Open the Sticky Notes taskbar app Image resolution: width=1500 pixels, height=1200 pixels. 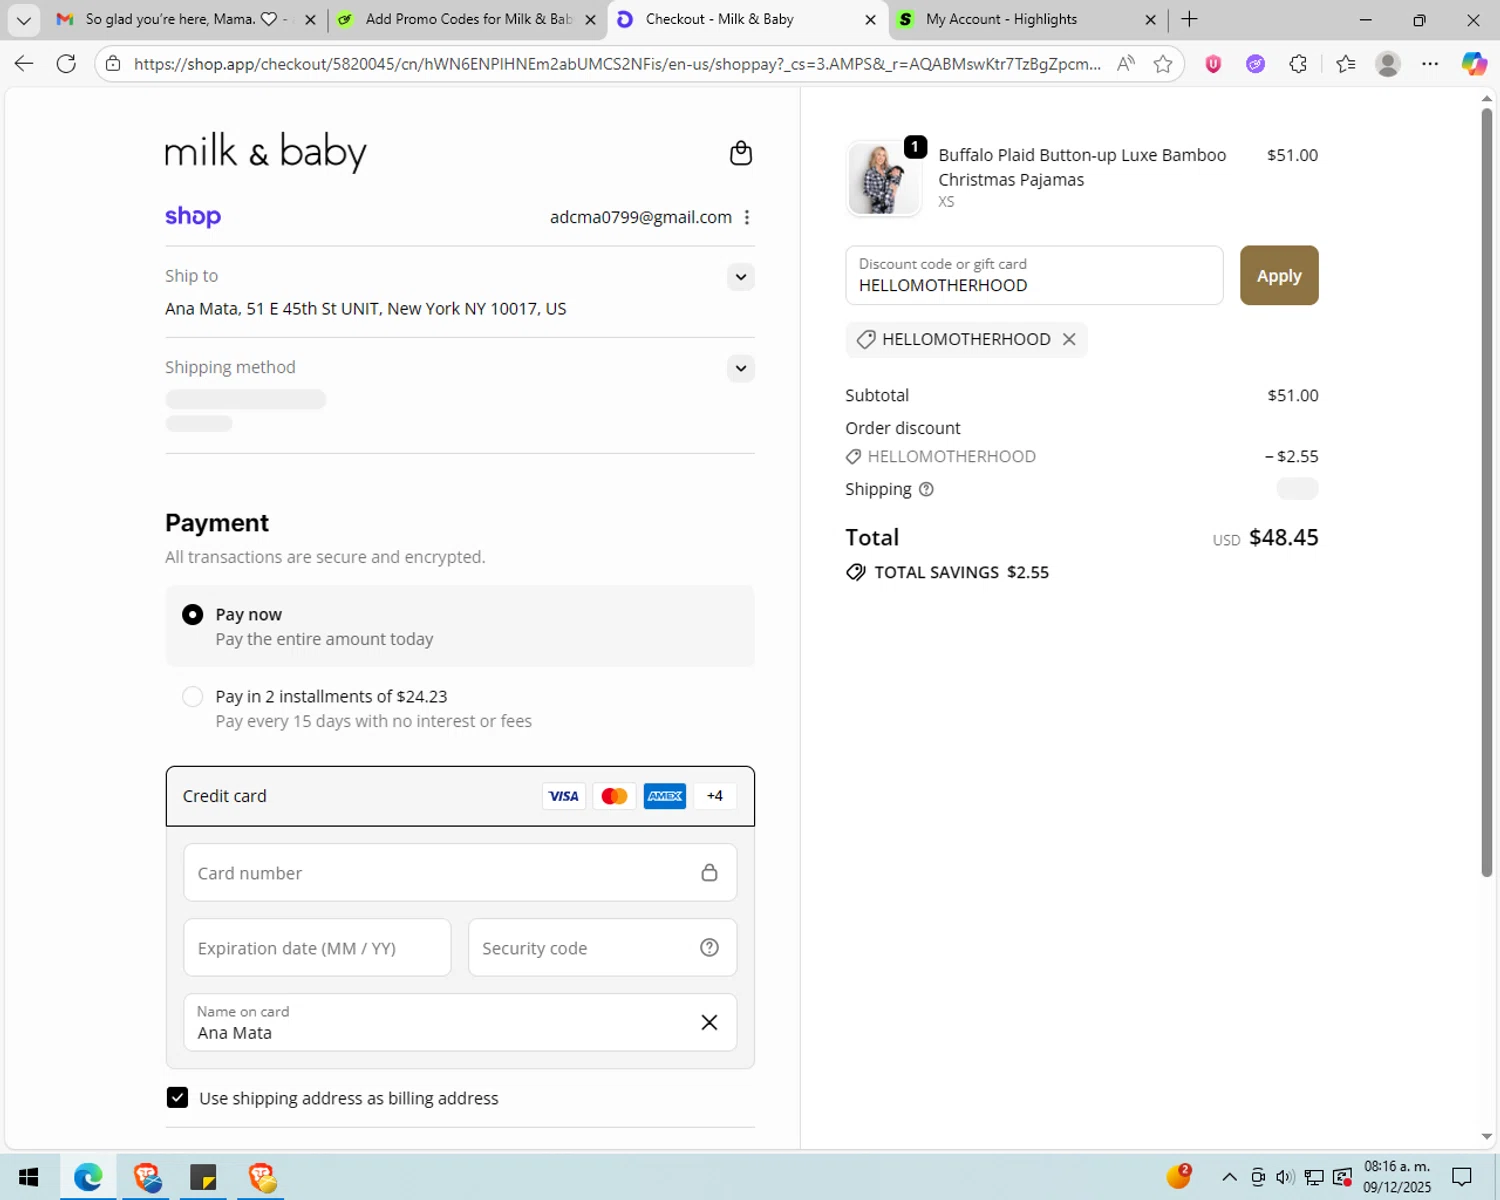(x=204, y=1177)
